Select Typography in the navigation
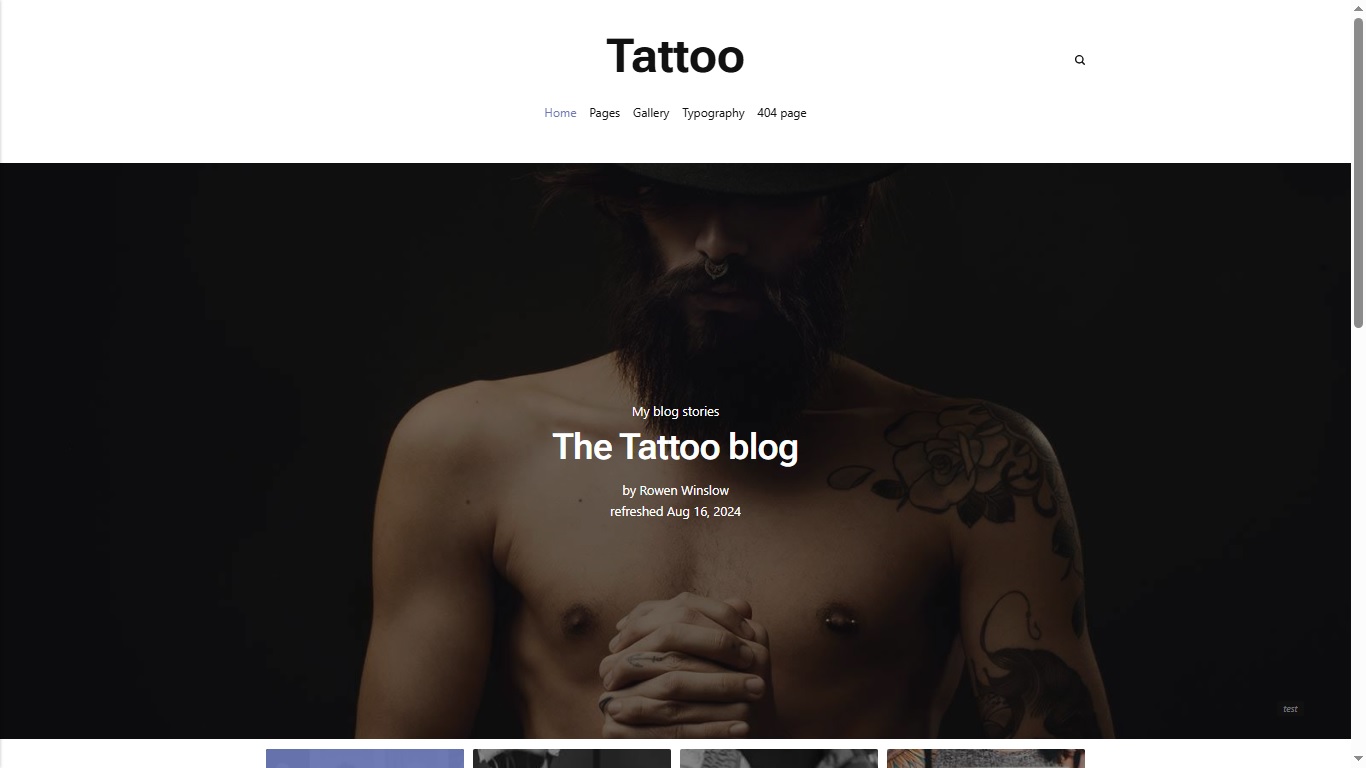Screen dimensions: 1366x768 pos(713,113)
